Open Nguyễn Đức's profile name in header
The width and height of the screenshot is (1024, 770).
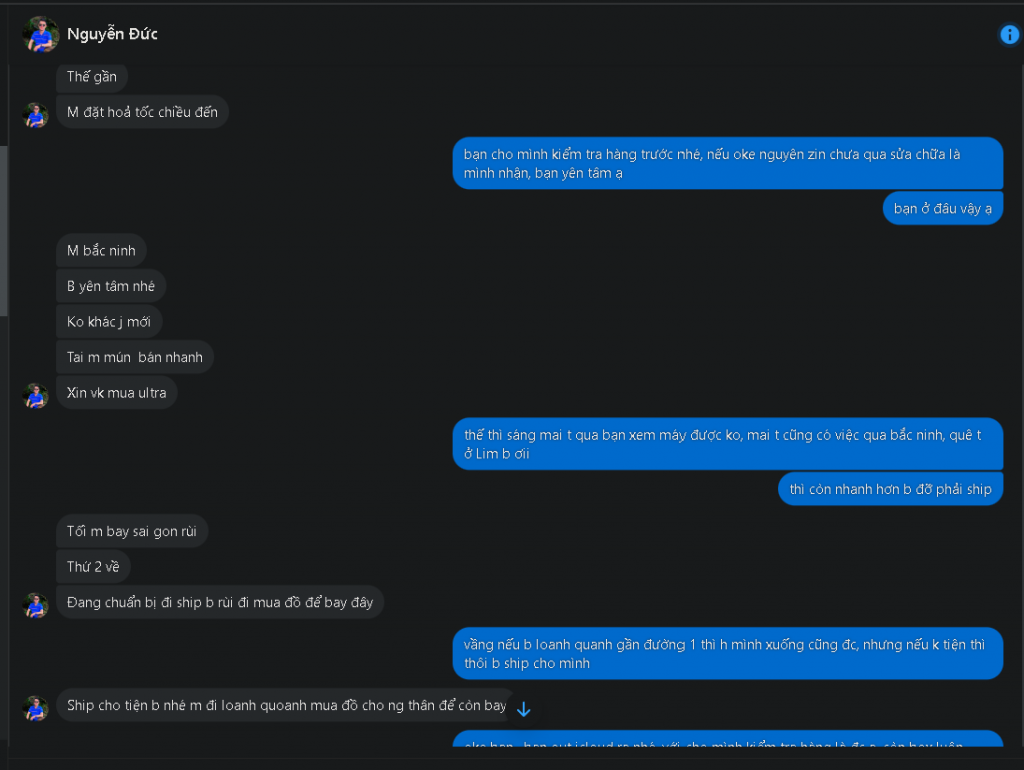pyautogui.click(x=112, y=35)
